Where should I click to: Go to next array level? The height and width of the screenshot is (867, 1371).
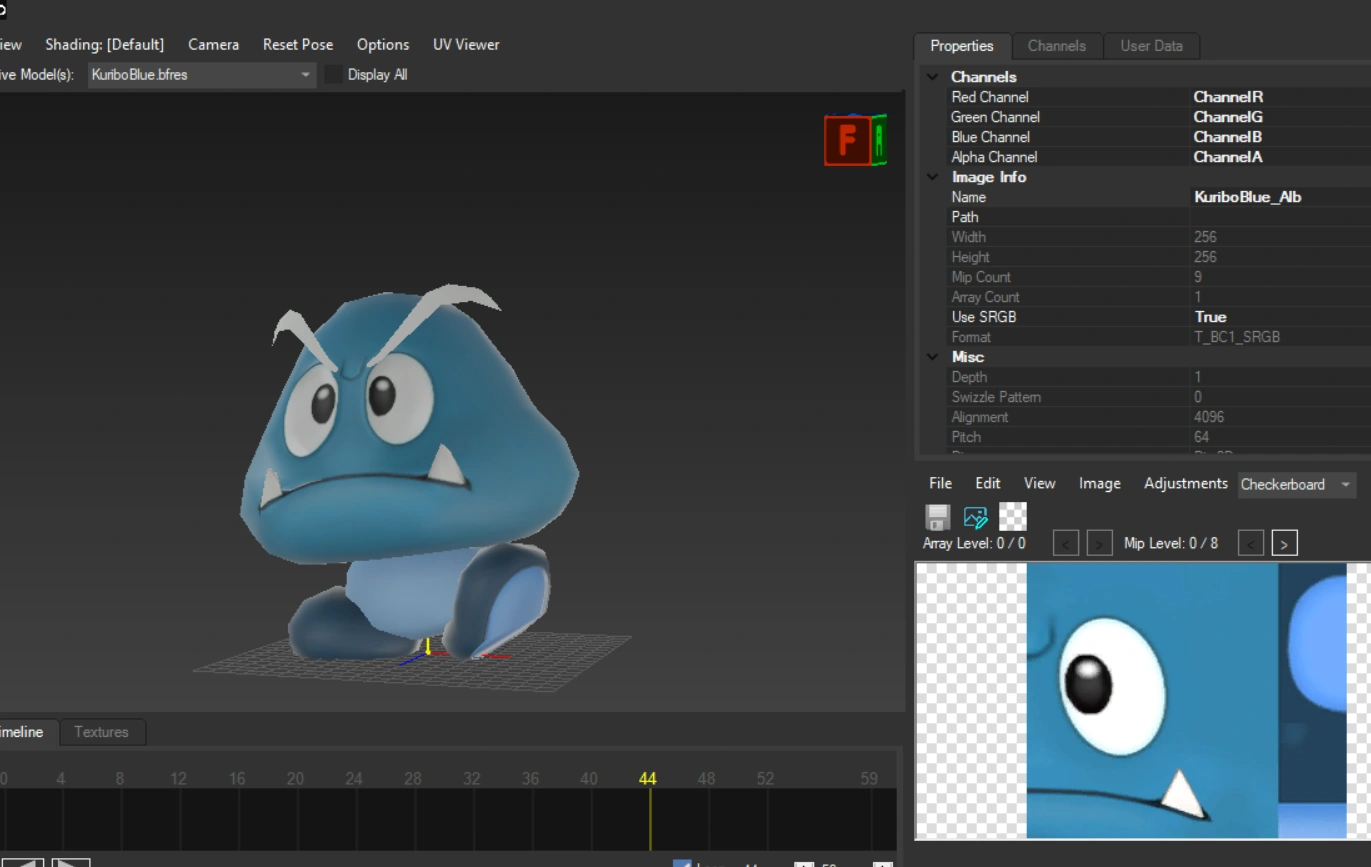point(1099,543)
